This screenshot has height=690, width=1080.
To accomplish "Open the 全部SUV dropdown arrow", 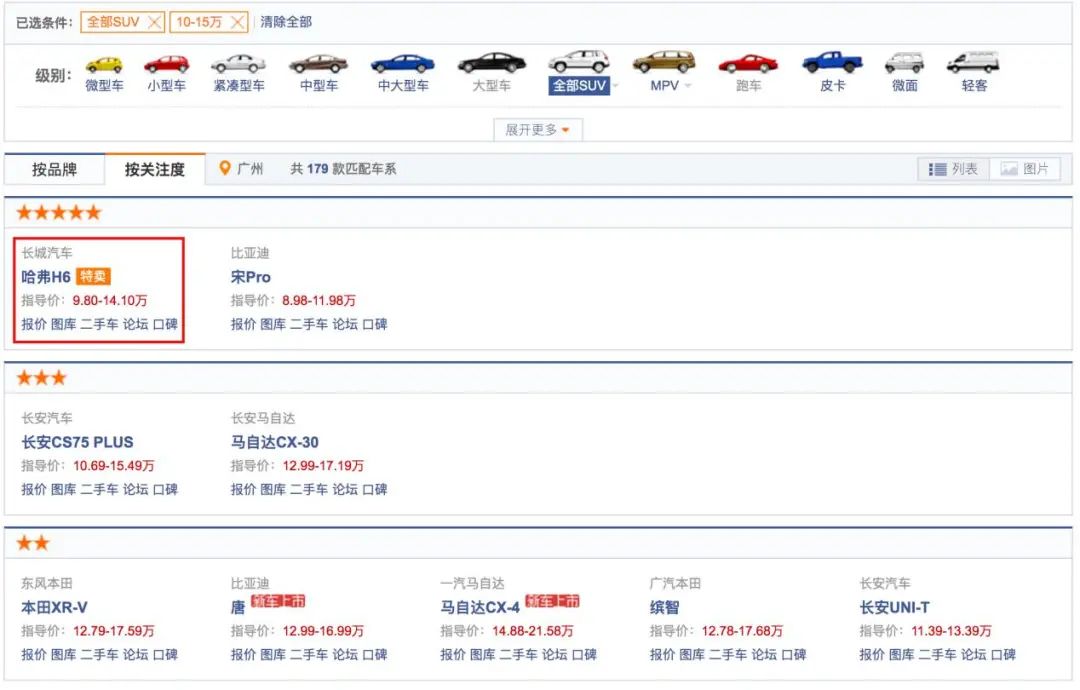I will pyautogui.click(x=616, y=86).
